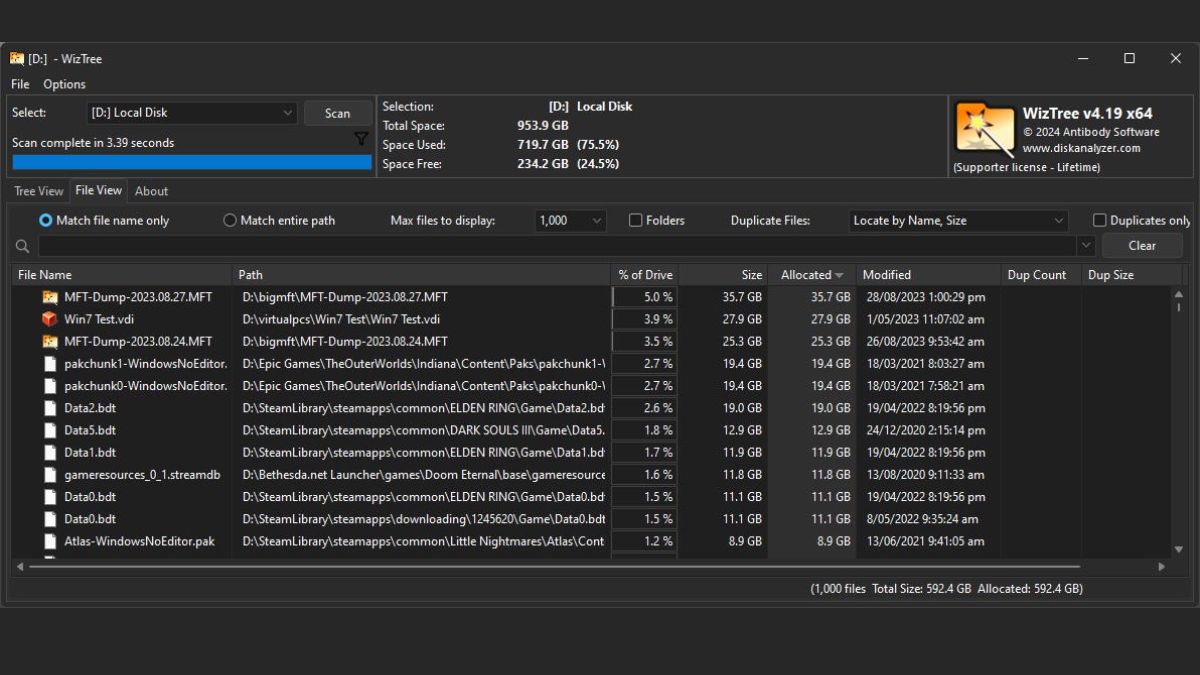Click the 25.3 GB value in Allocated column

click(x=831, y=341)
